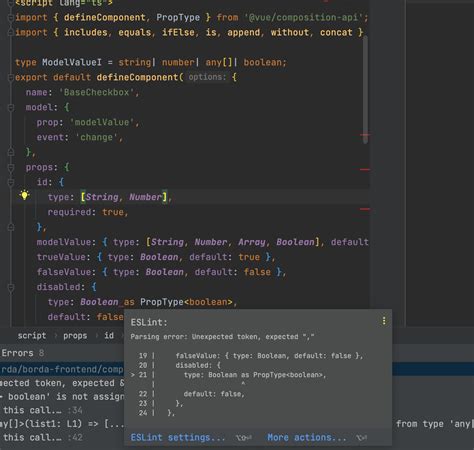Viewport: 474px width, 450px height.
Task: Open More actions link in ESLint popup
Action: (x=307, y=437)
